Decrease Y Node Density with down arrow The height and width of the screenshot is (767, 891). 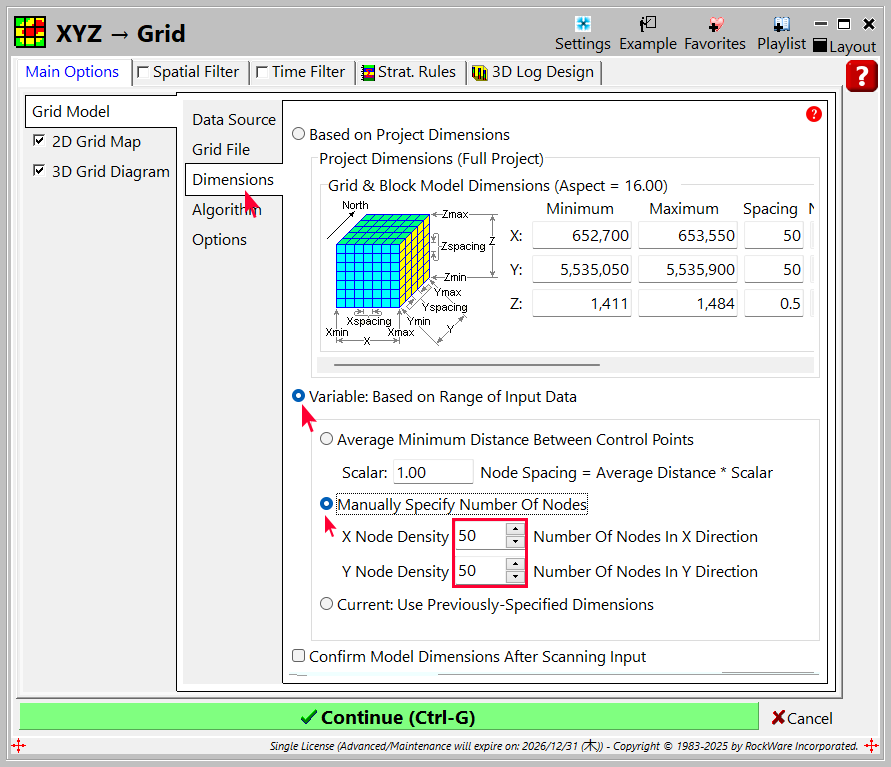[x=515, y=577]
